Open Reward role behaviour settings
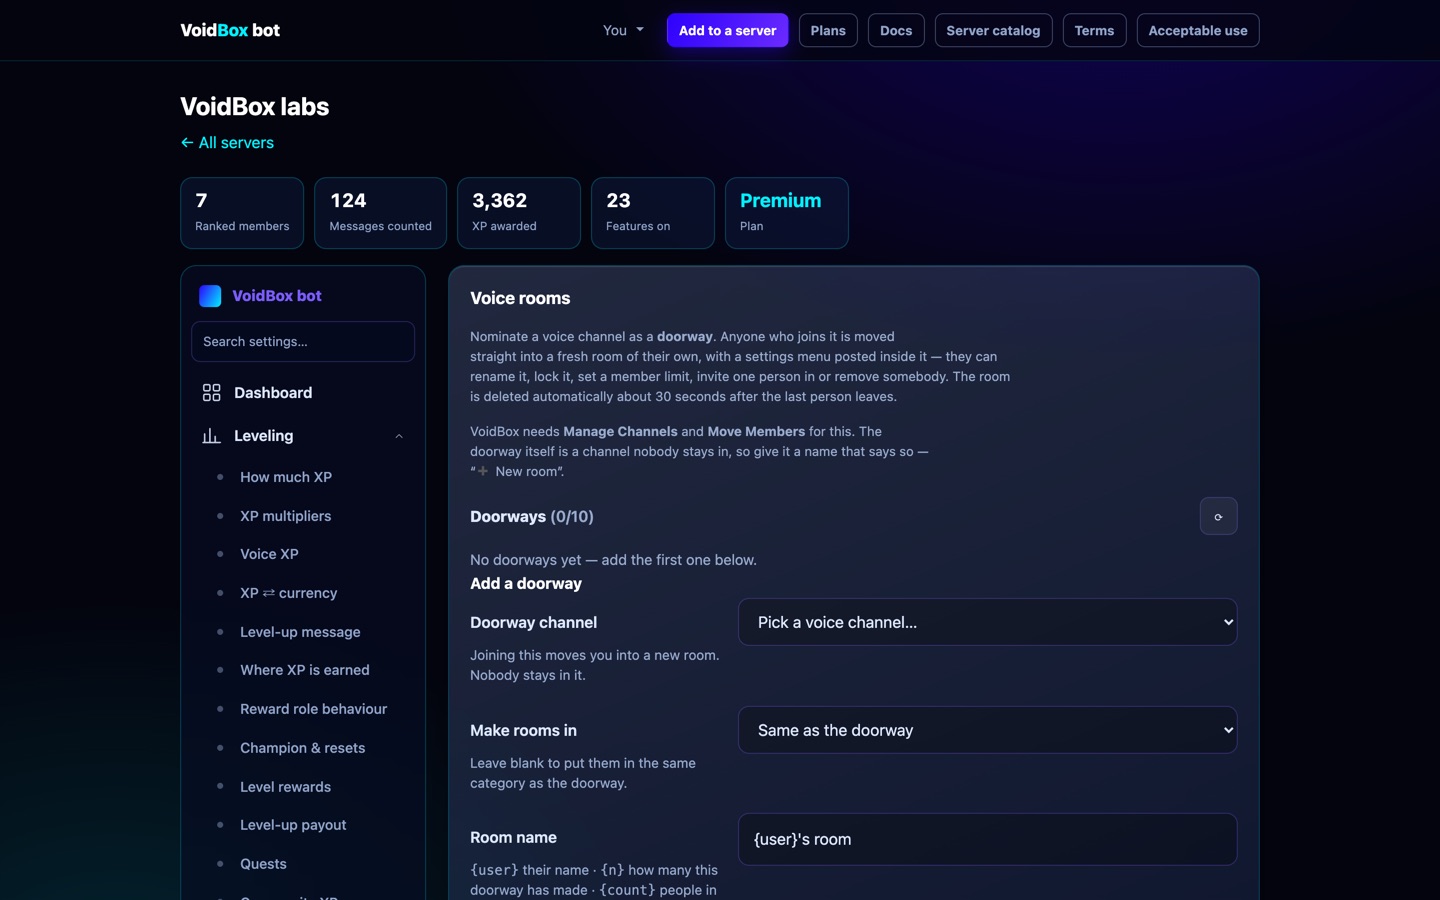Screen dimensions: 1440x900 tap(313, 709)
